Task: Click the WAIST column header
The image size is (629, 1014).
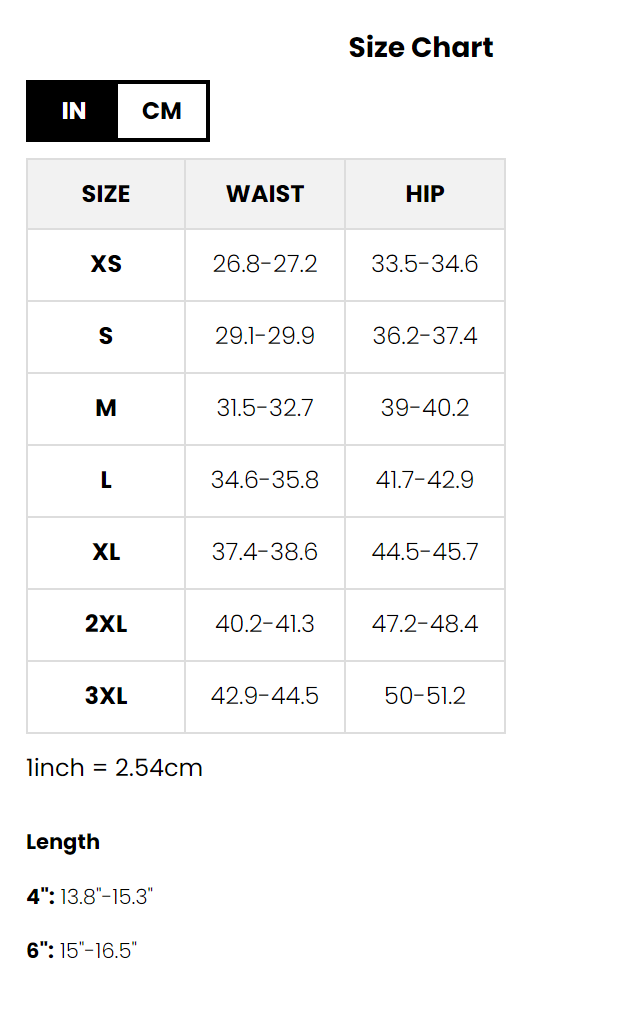Action: tap(265, 194)
